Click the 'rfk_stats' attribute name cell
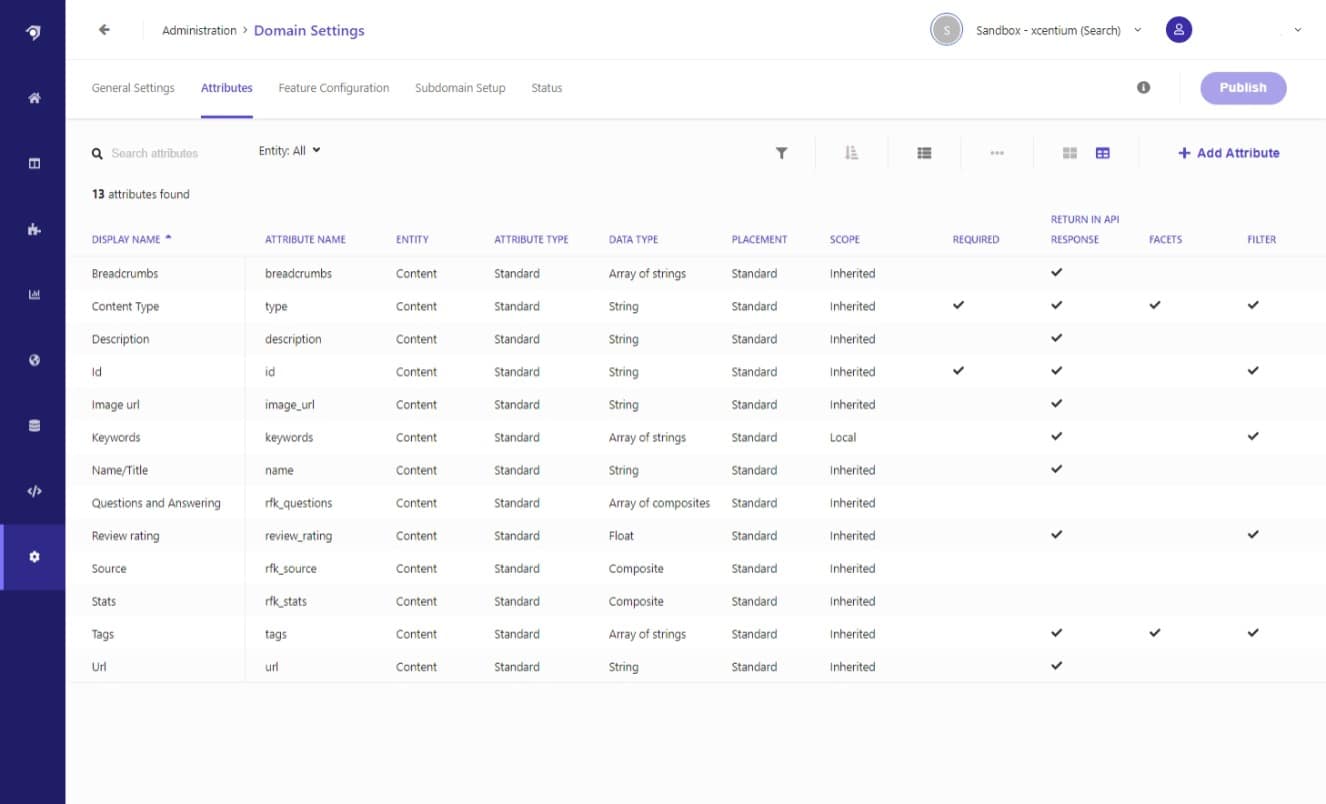 286,602
